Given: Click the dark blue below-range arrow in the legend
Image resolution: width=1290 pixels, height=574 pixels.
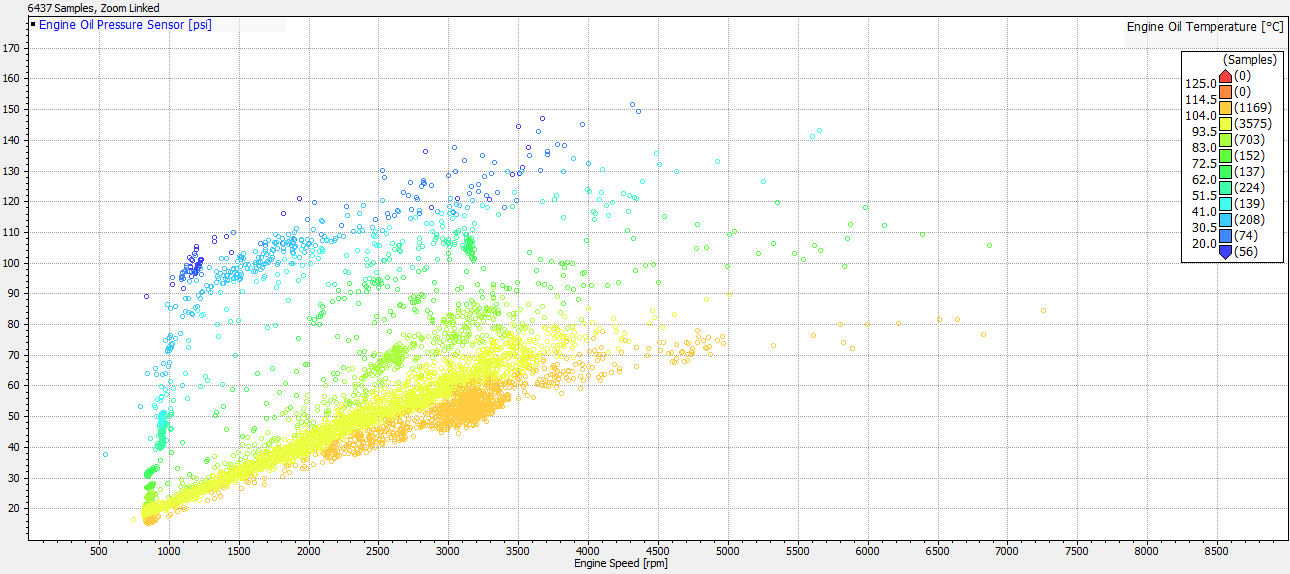Looking at the screenshot, I should (x=1225, y=252).
